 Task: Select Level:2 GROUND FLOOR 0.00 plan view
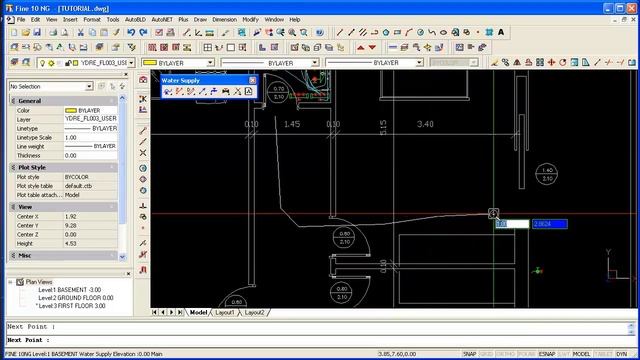[76, 298]
